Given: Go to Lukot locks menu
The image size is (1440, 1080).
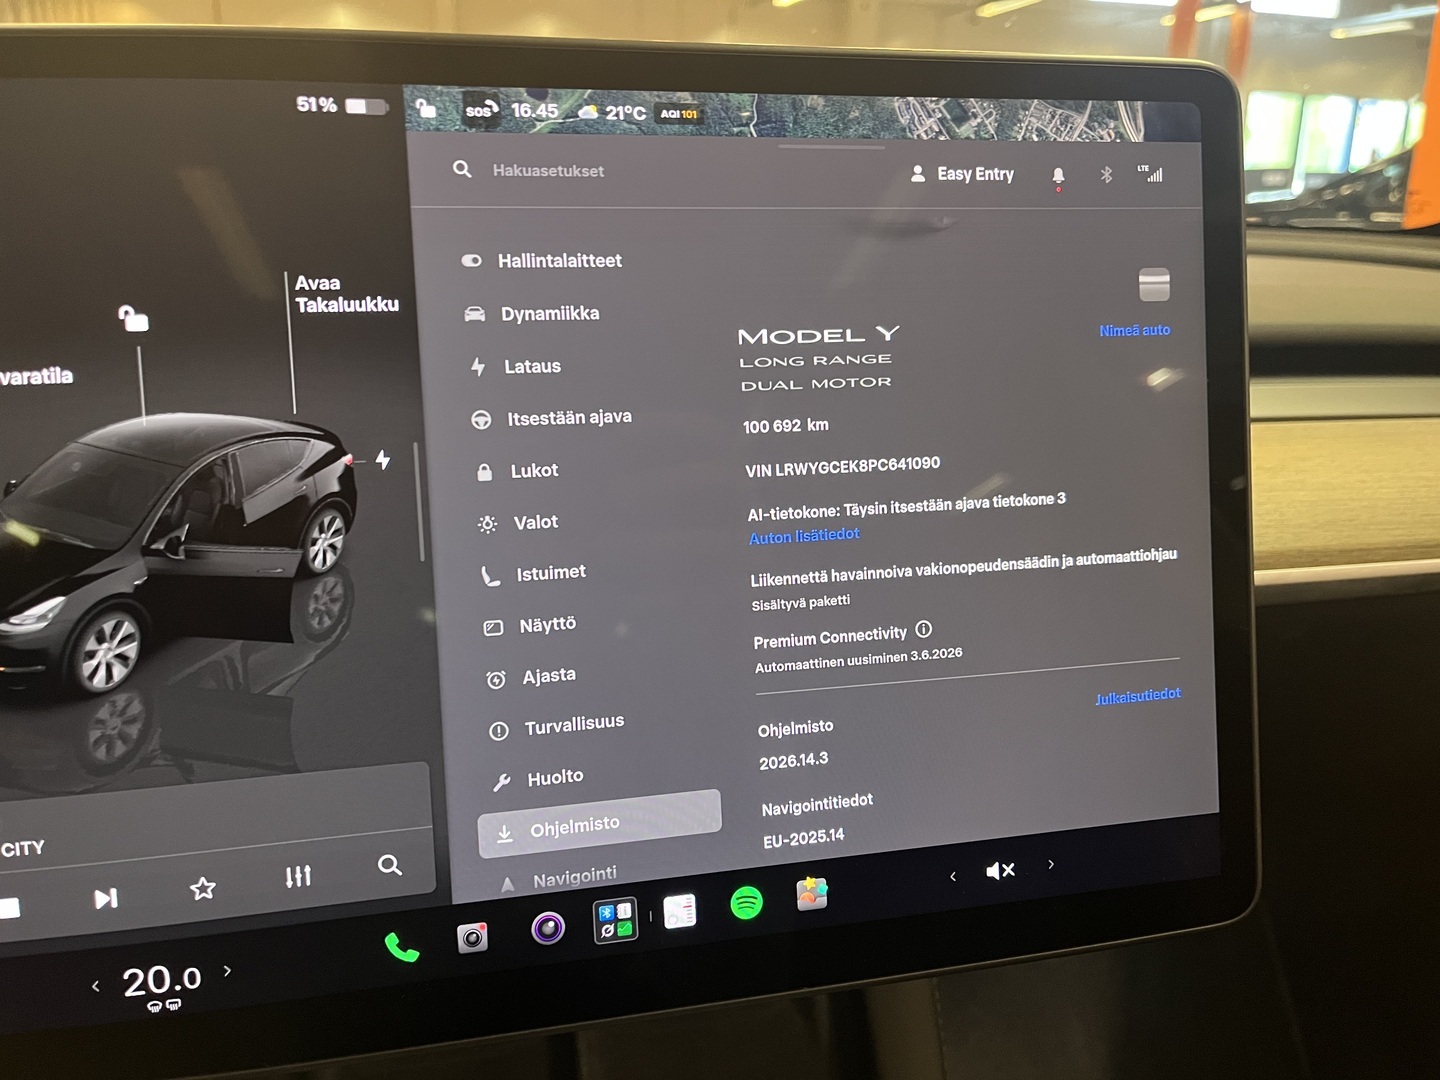Looking at the screenshot, I should [x=517, y=471].
